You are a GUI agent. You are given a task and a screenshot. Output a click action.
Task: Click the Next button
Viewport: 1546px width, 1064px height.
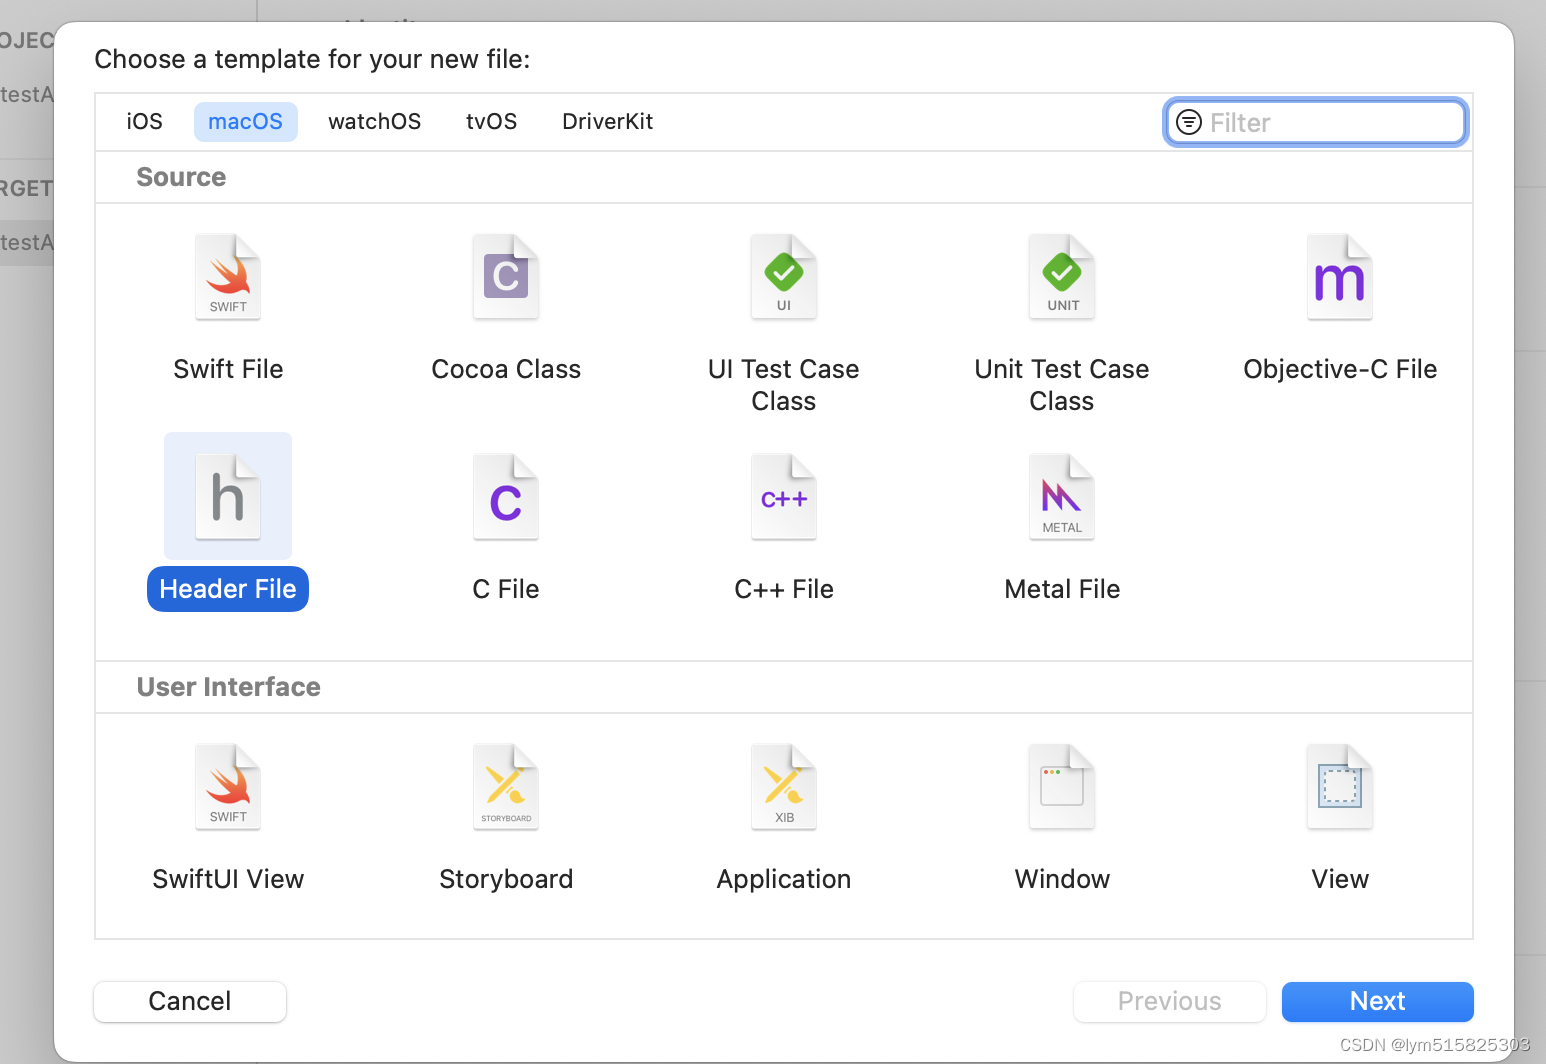tap(1377, 1001)
